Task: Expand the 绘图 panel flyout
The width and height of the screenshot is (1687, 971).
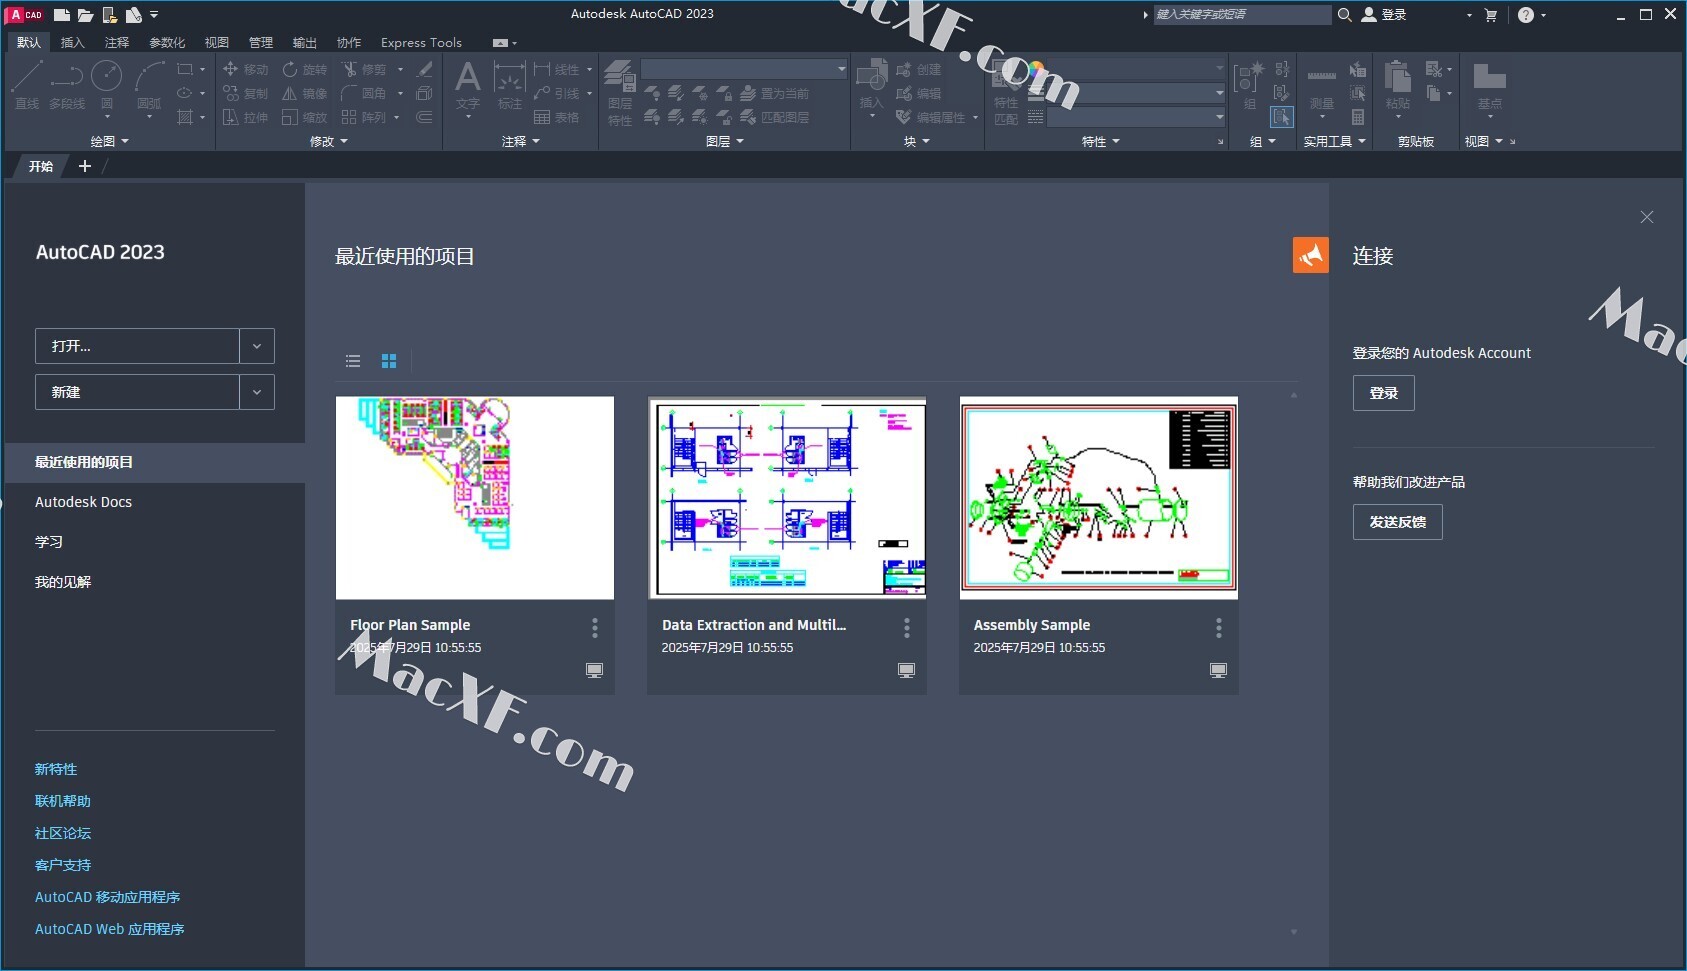Action: [110, 142]
